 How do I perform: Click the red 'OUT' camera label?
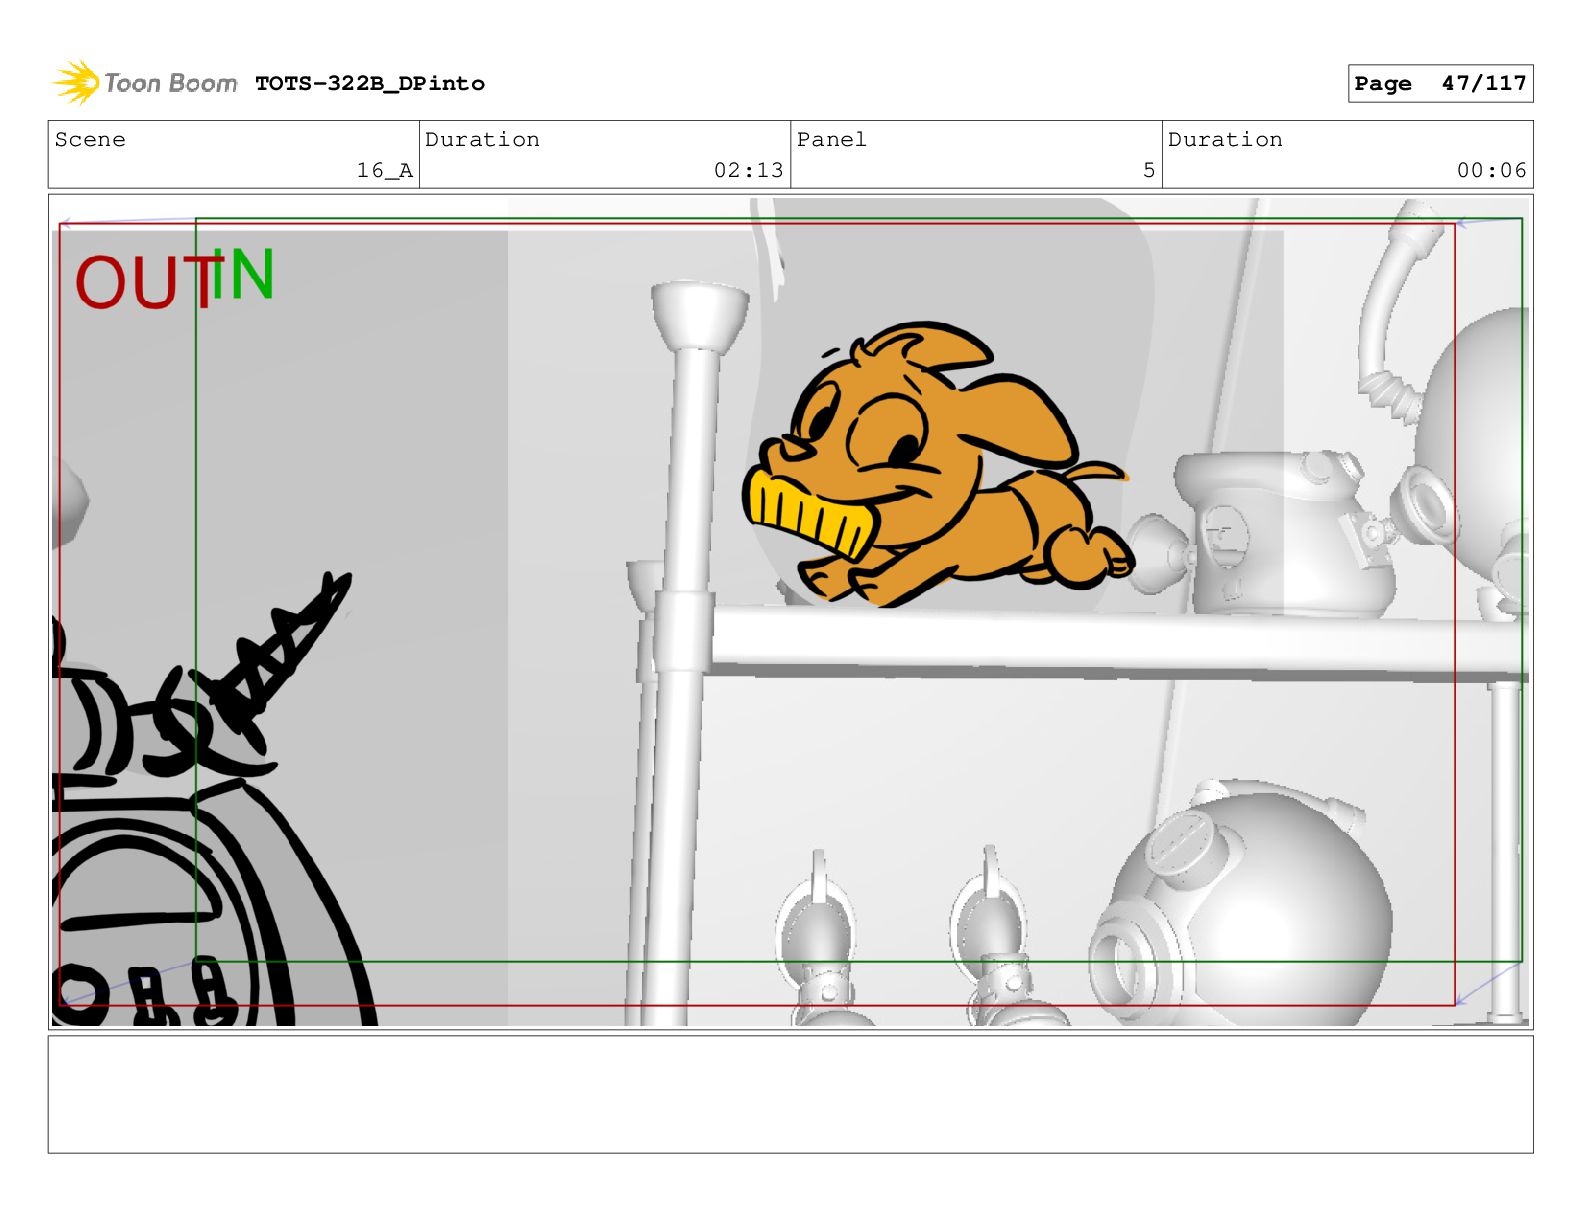(x=148, y=283)
